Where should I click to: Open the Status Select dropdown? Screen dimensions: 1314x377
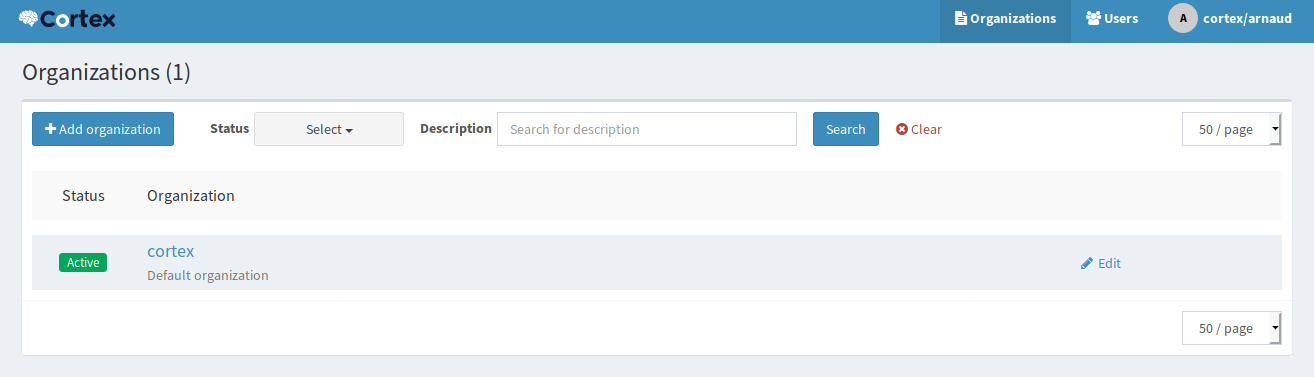(329, 129)
